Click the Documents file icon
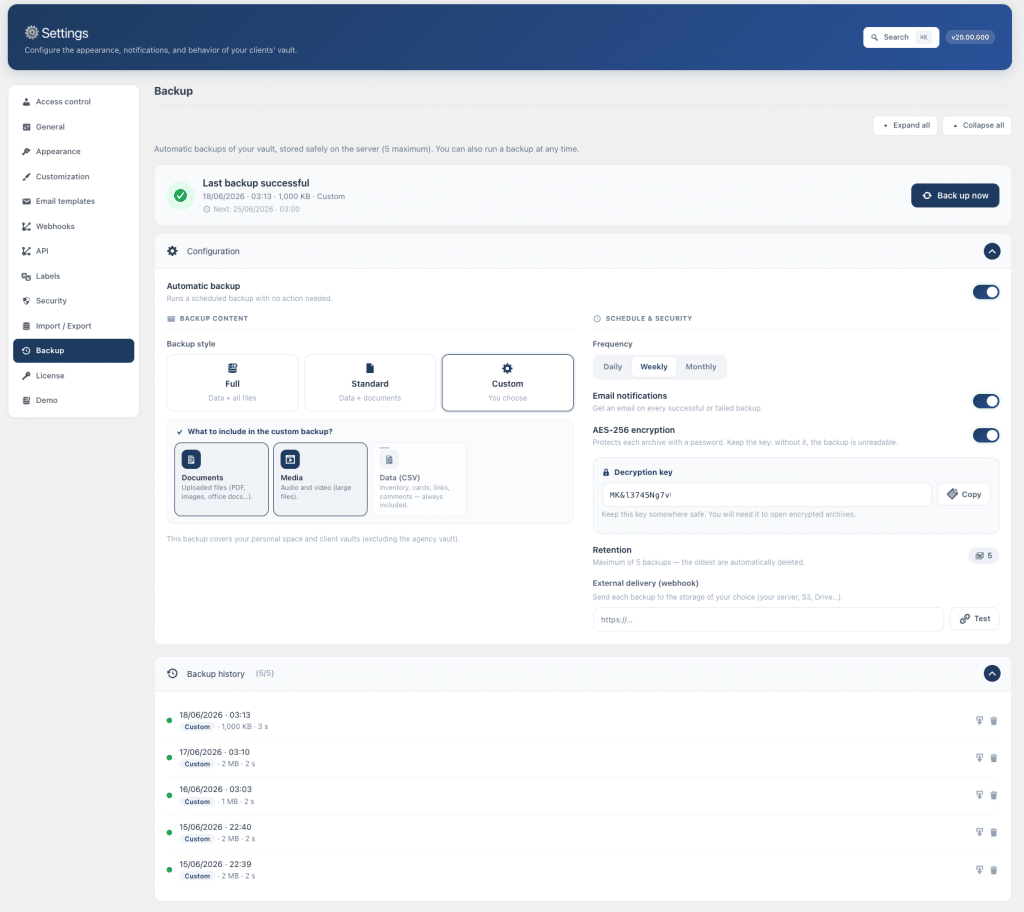 coord(191,459)
